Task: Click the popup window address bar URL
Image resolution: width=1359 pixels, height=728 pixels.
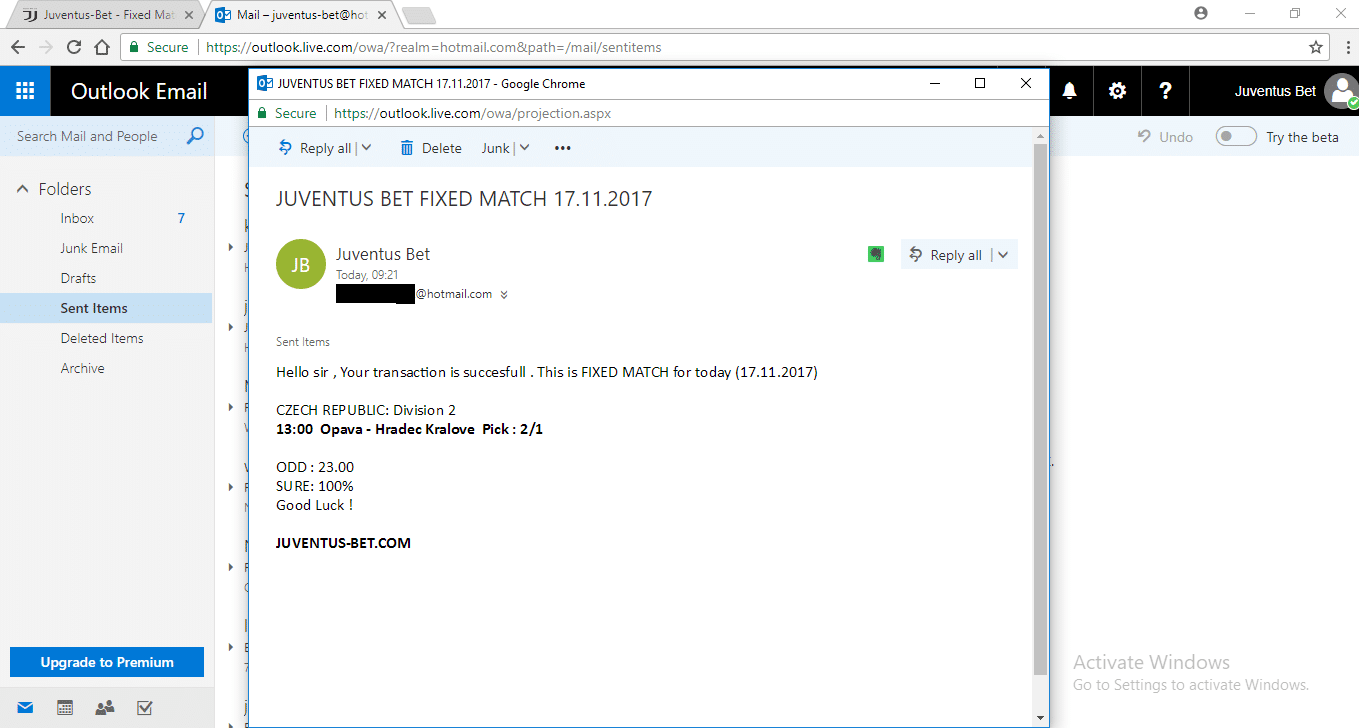Action: [x=472, y=113]
